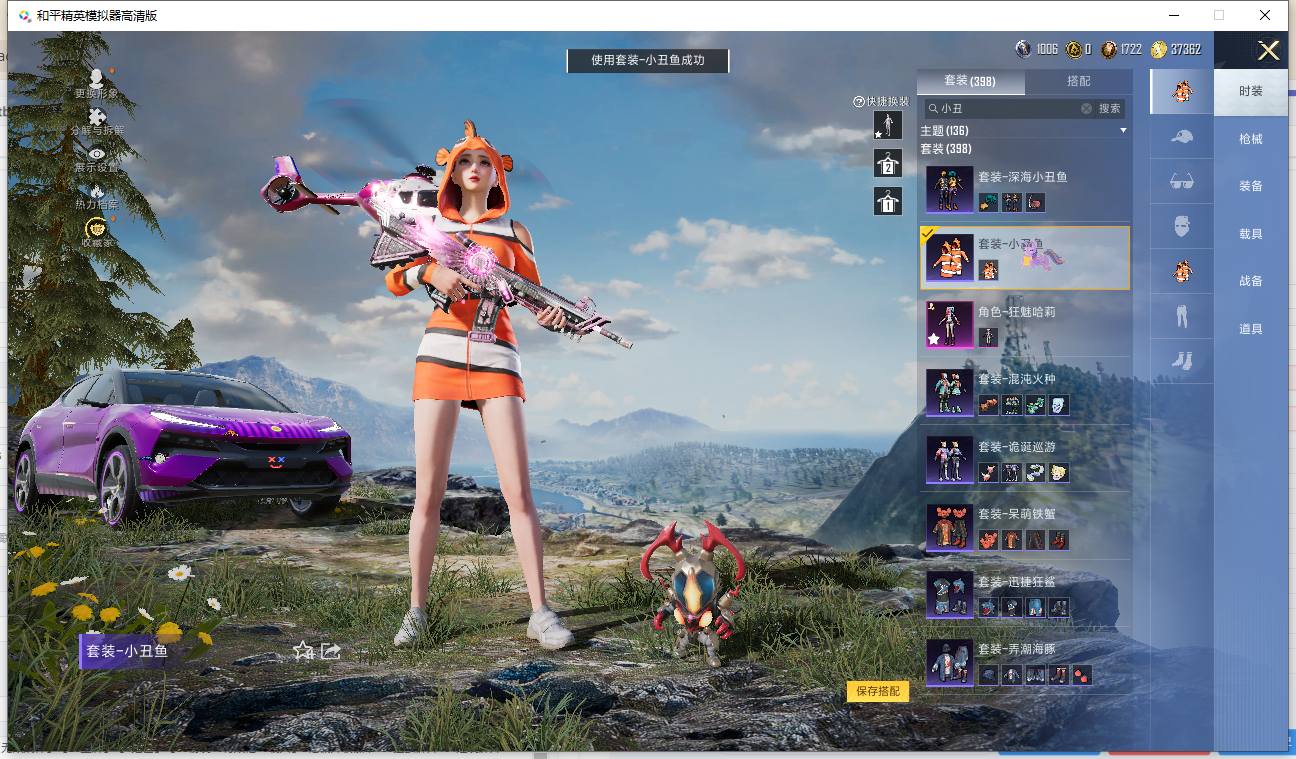
Task: Clear the search text with the X icon
Action: [x=1086, y=108]
